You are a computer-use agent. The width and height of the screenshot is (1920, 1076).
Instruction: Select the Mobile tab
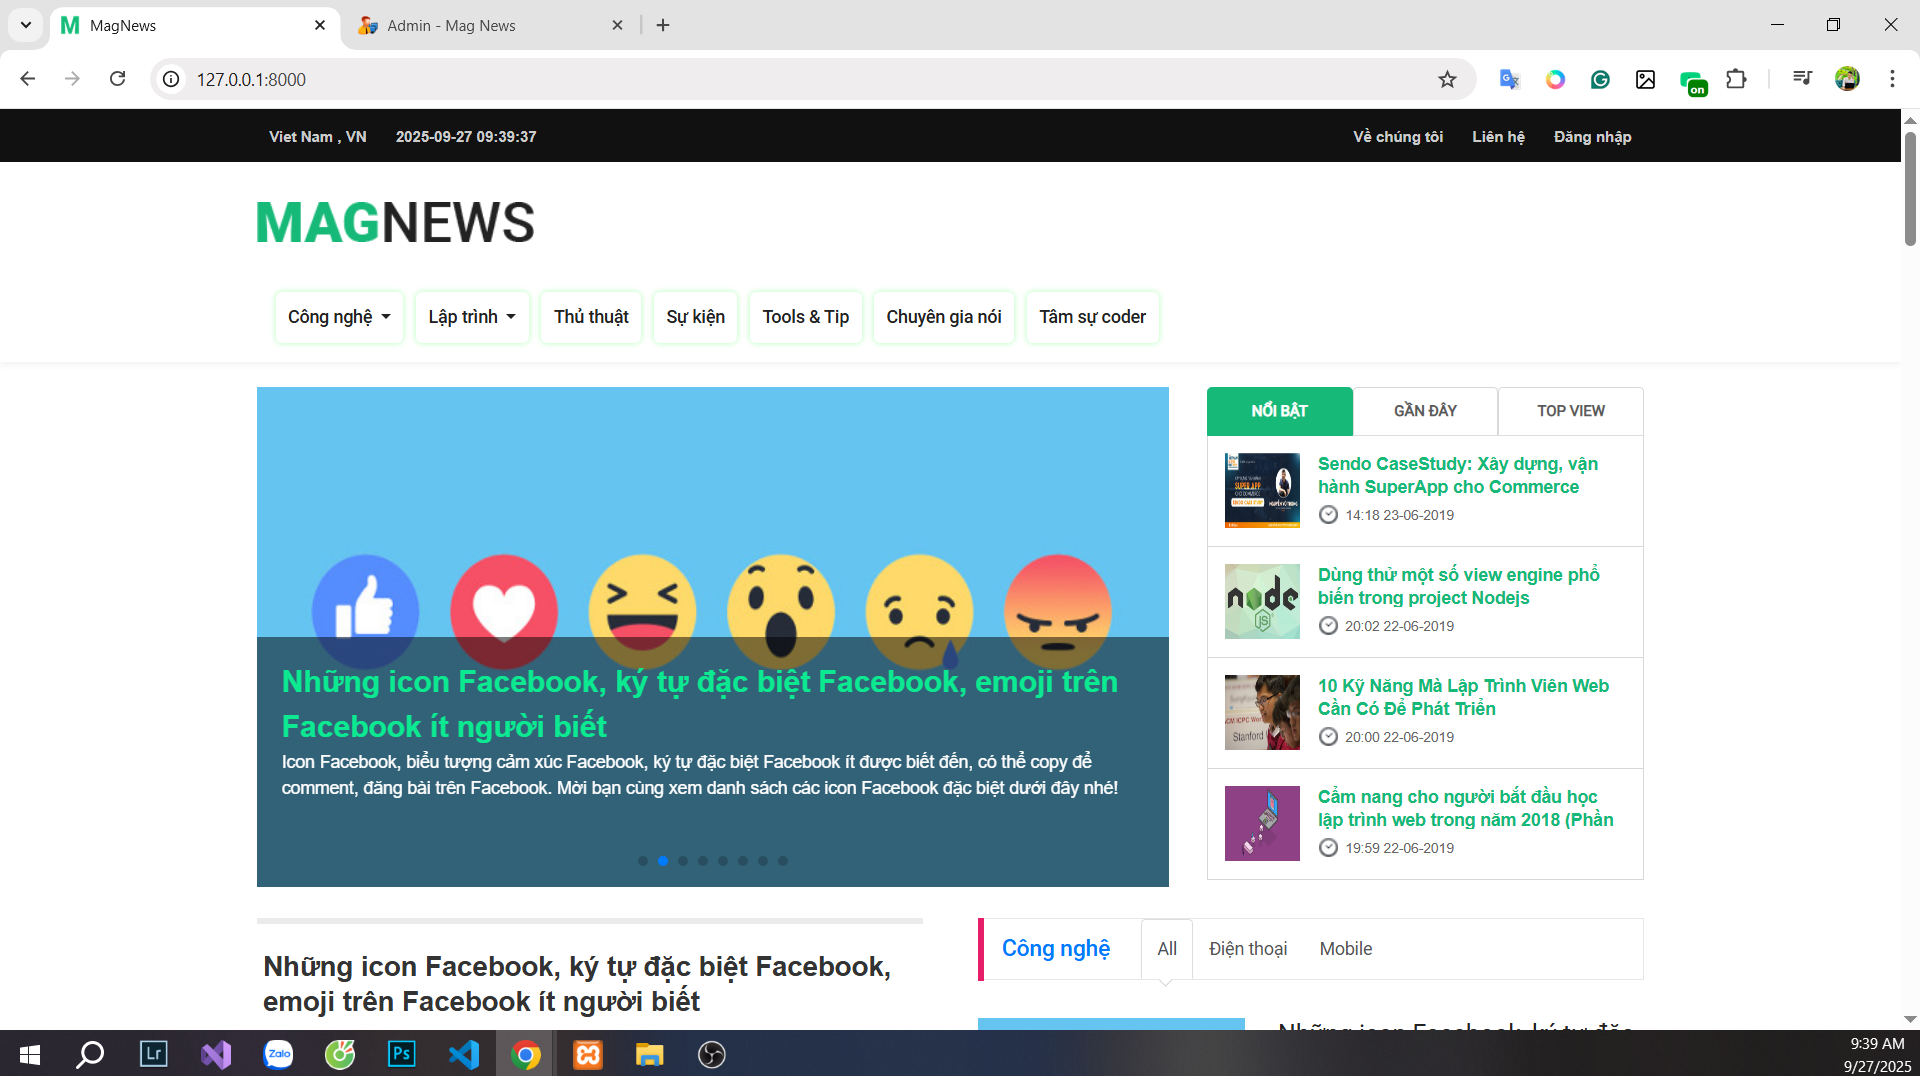1345,949
